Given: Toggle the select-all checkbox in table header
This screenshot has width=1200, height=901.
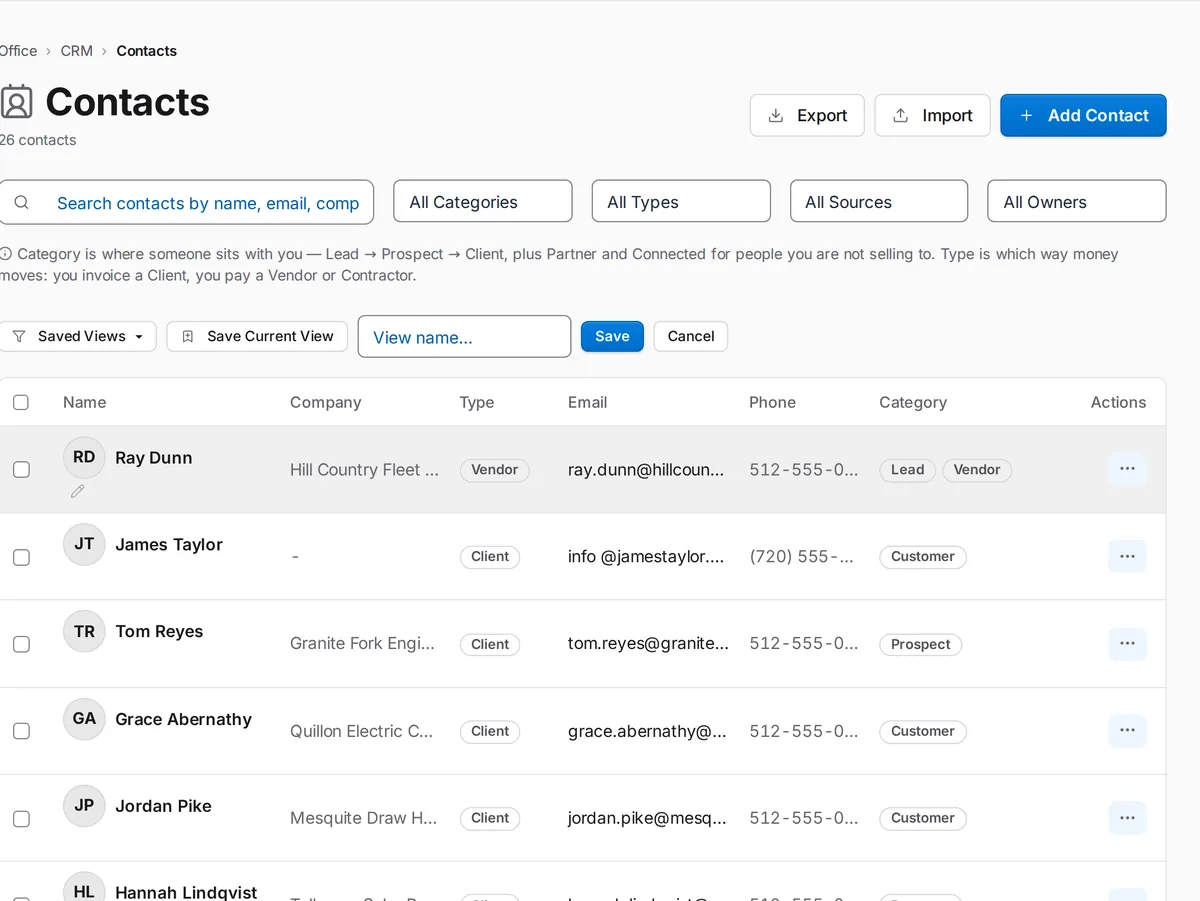Looking at the screenshot, I should tap(21, 402).
